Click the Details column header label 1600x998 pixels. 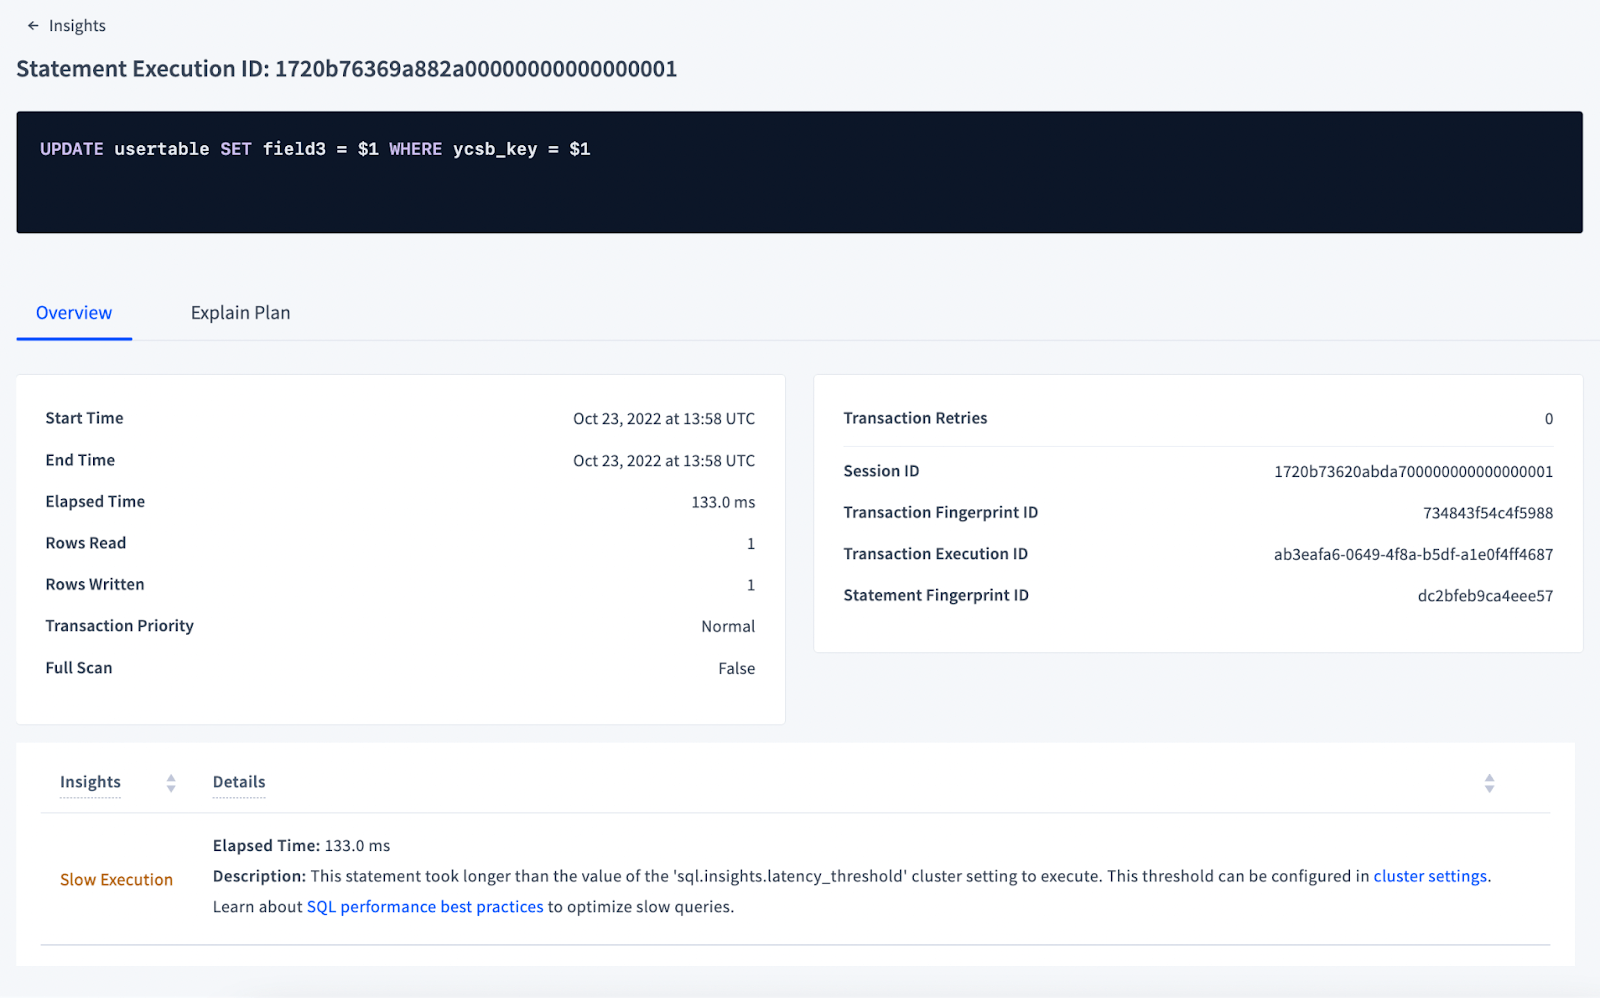(x=239, y=782)
